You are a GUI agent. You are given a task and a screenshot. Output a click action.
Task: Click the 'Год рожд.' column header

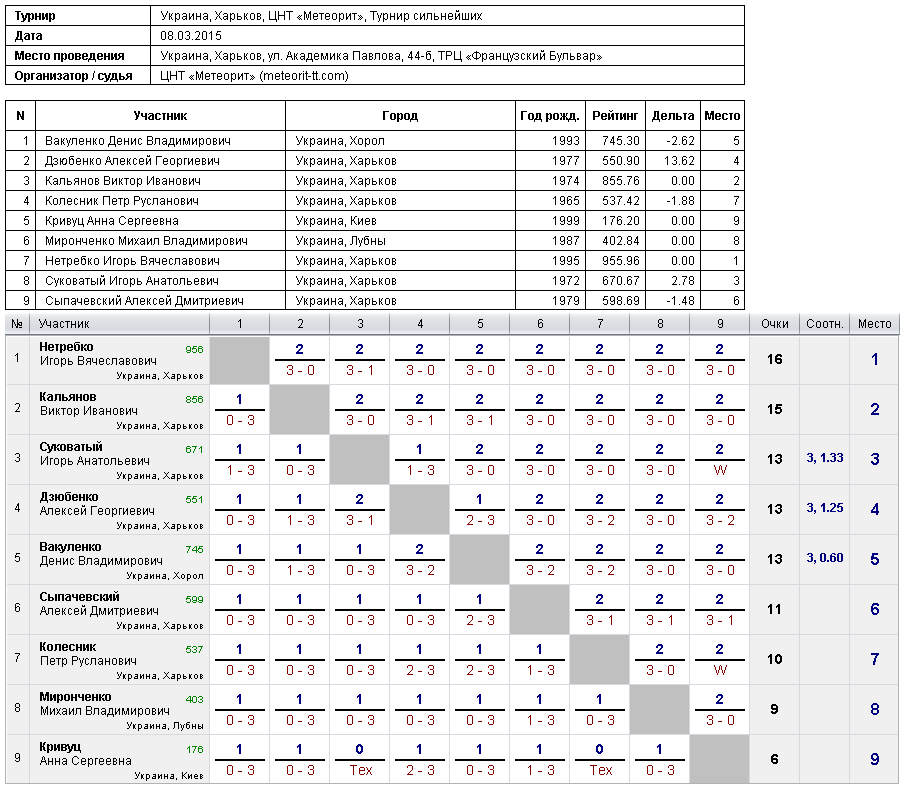(550, 116)
